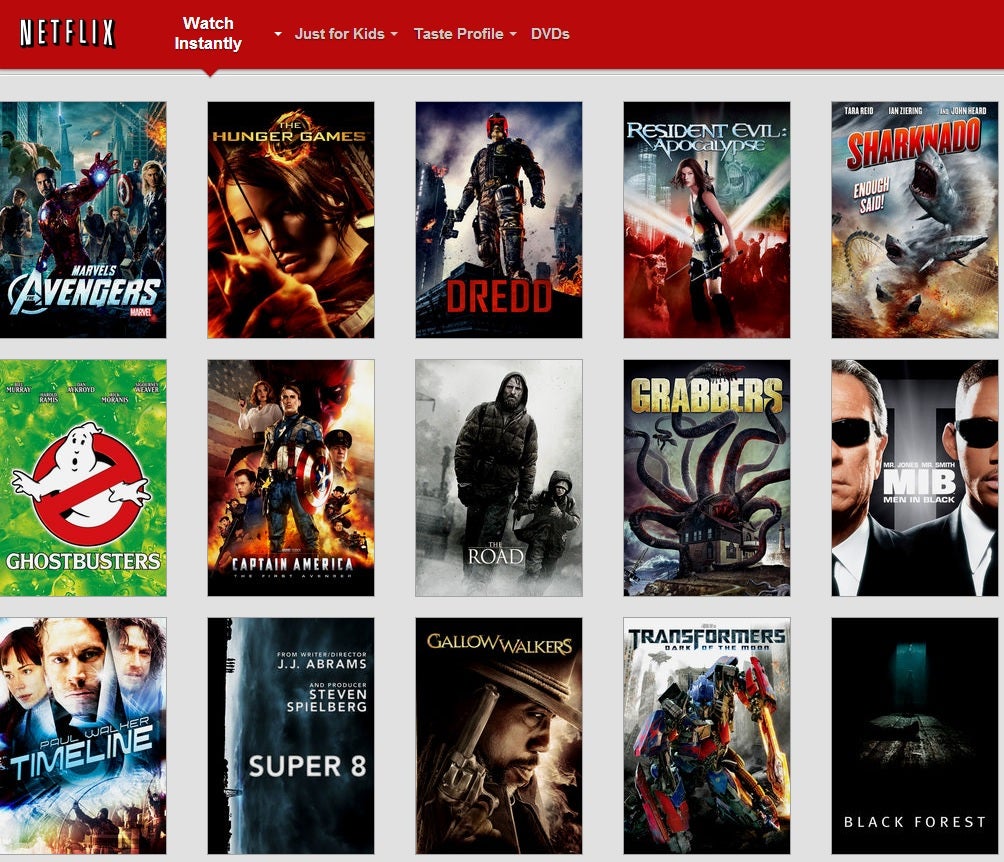Choose the Dredd movie poster

tap(499, 220)
